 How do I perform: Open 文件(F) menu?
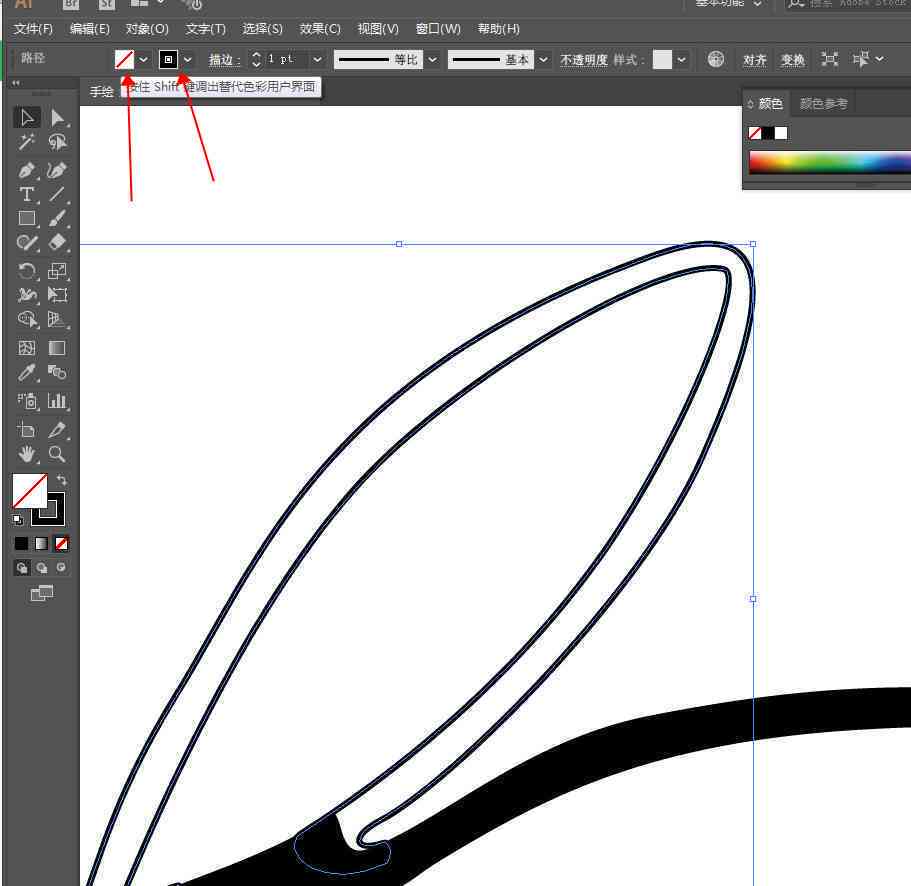(33, 28)
